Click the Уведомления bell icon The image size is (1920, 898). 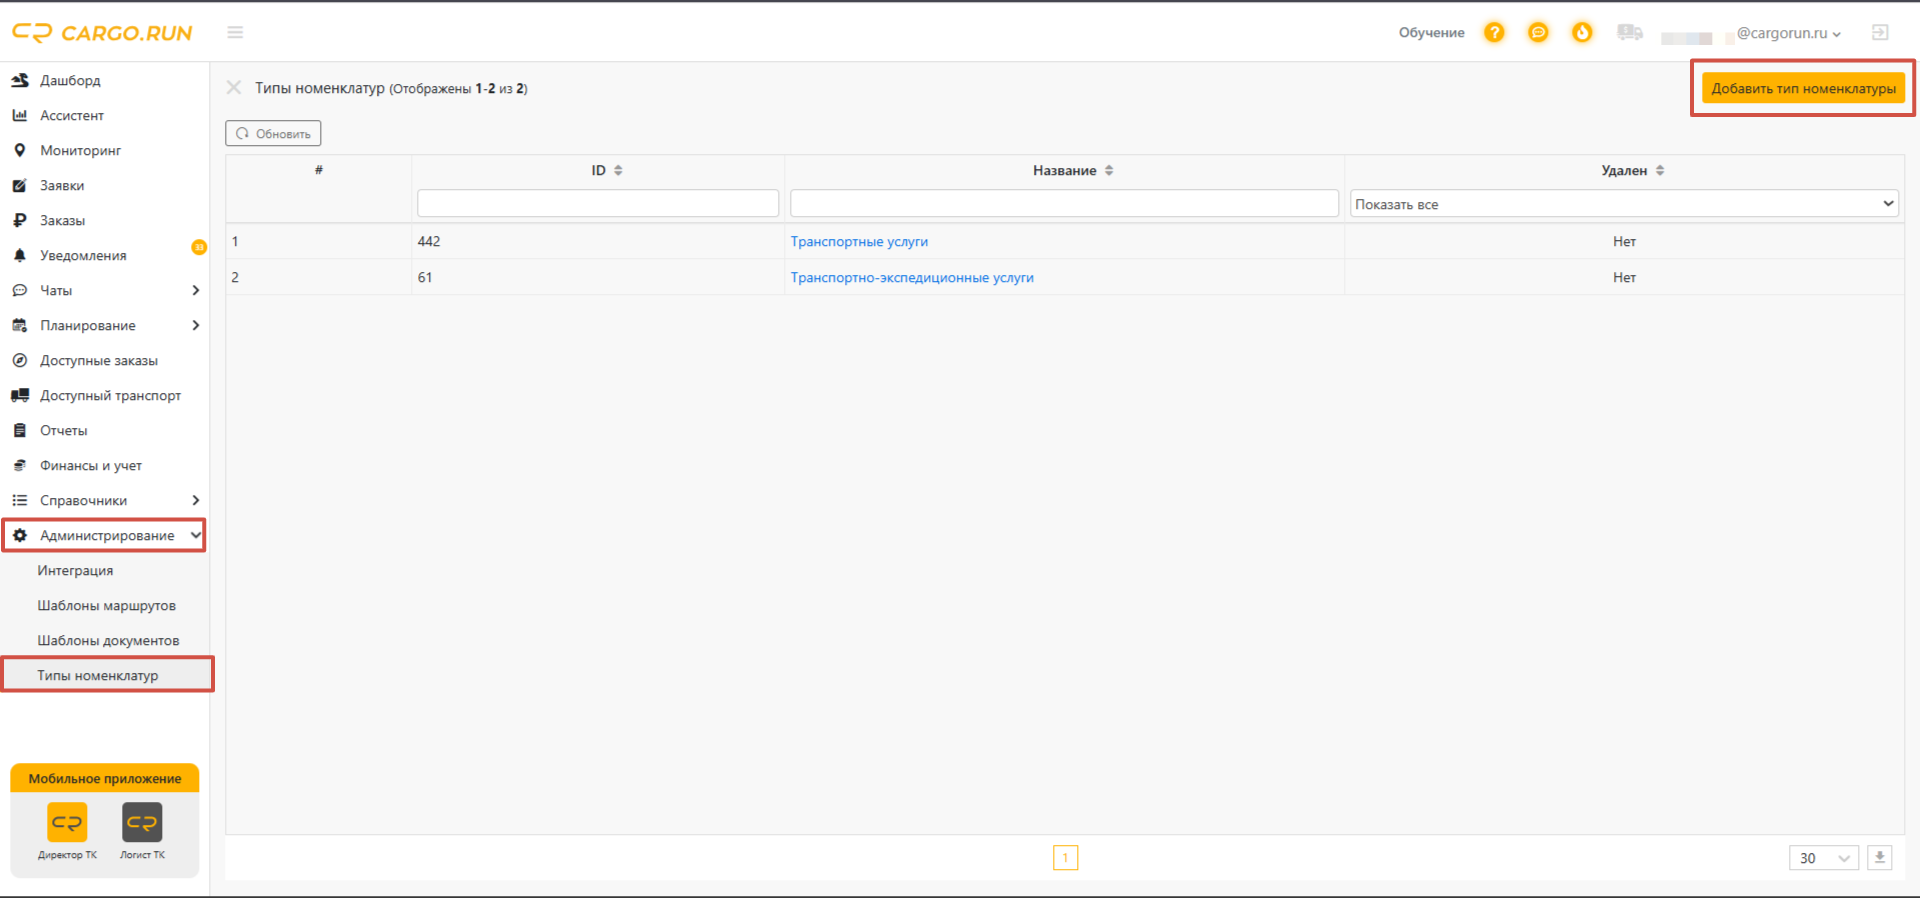[20, 255]
